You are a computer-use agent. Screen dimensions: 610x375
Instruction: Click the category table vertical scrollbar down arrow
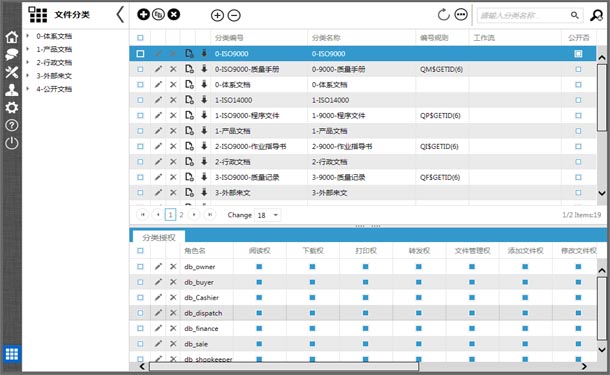(x=602, y=193)
